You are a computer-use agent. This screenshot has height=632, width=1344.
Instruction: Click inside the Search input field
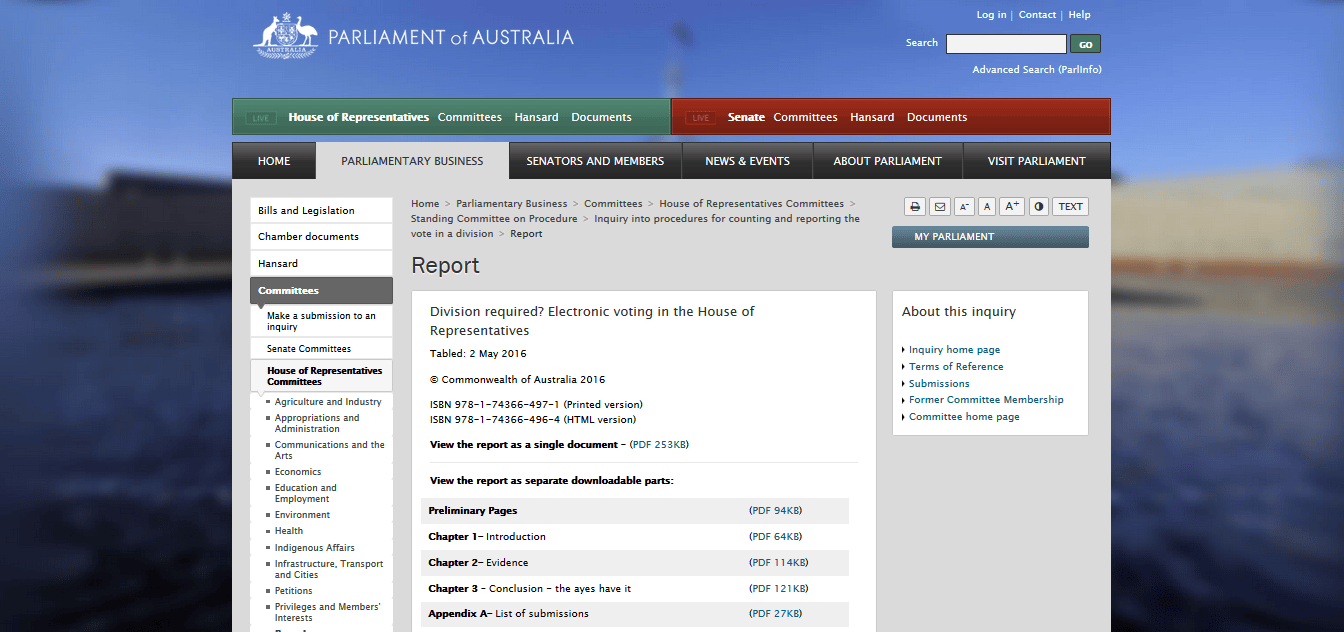pyautogui.click(x=1006, y=44)
